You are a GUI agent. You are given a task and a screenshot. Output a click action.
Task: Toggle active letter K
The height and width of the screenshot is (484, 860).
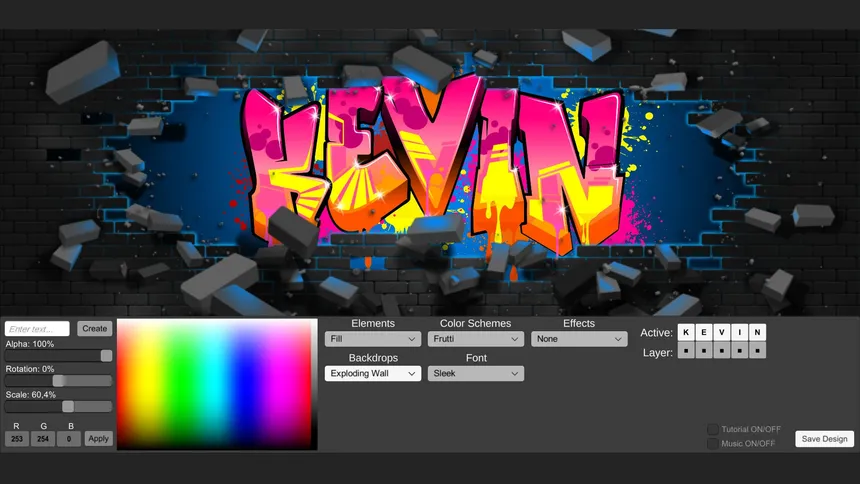point(686,332)
